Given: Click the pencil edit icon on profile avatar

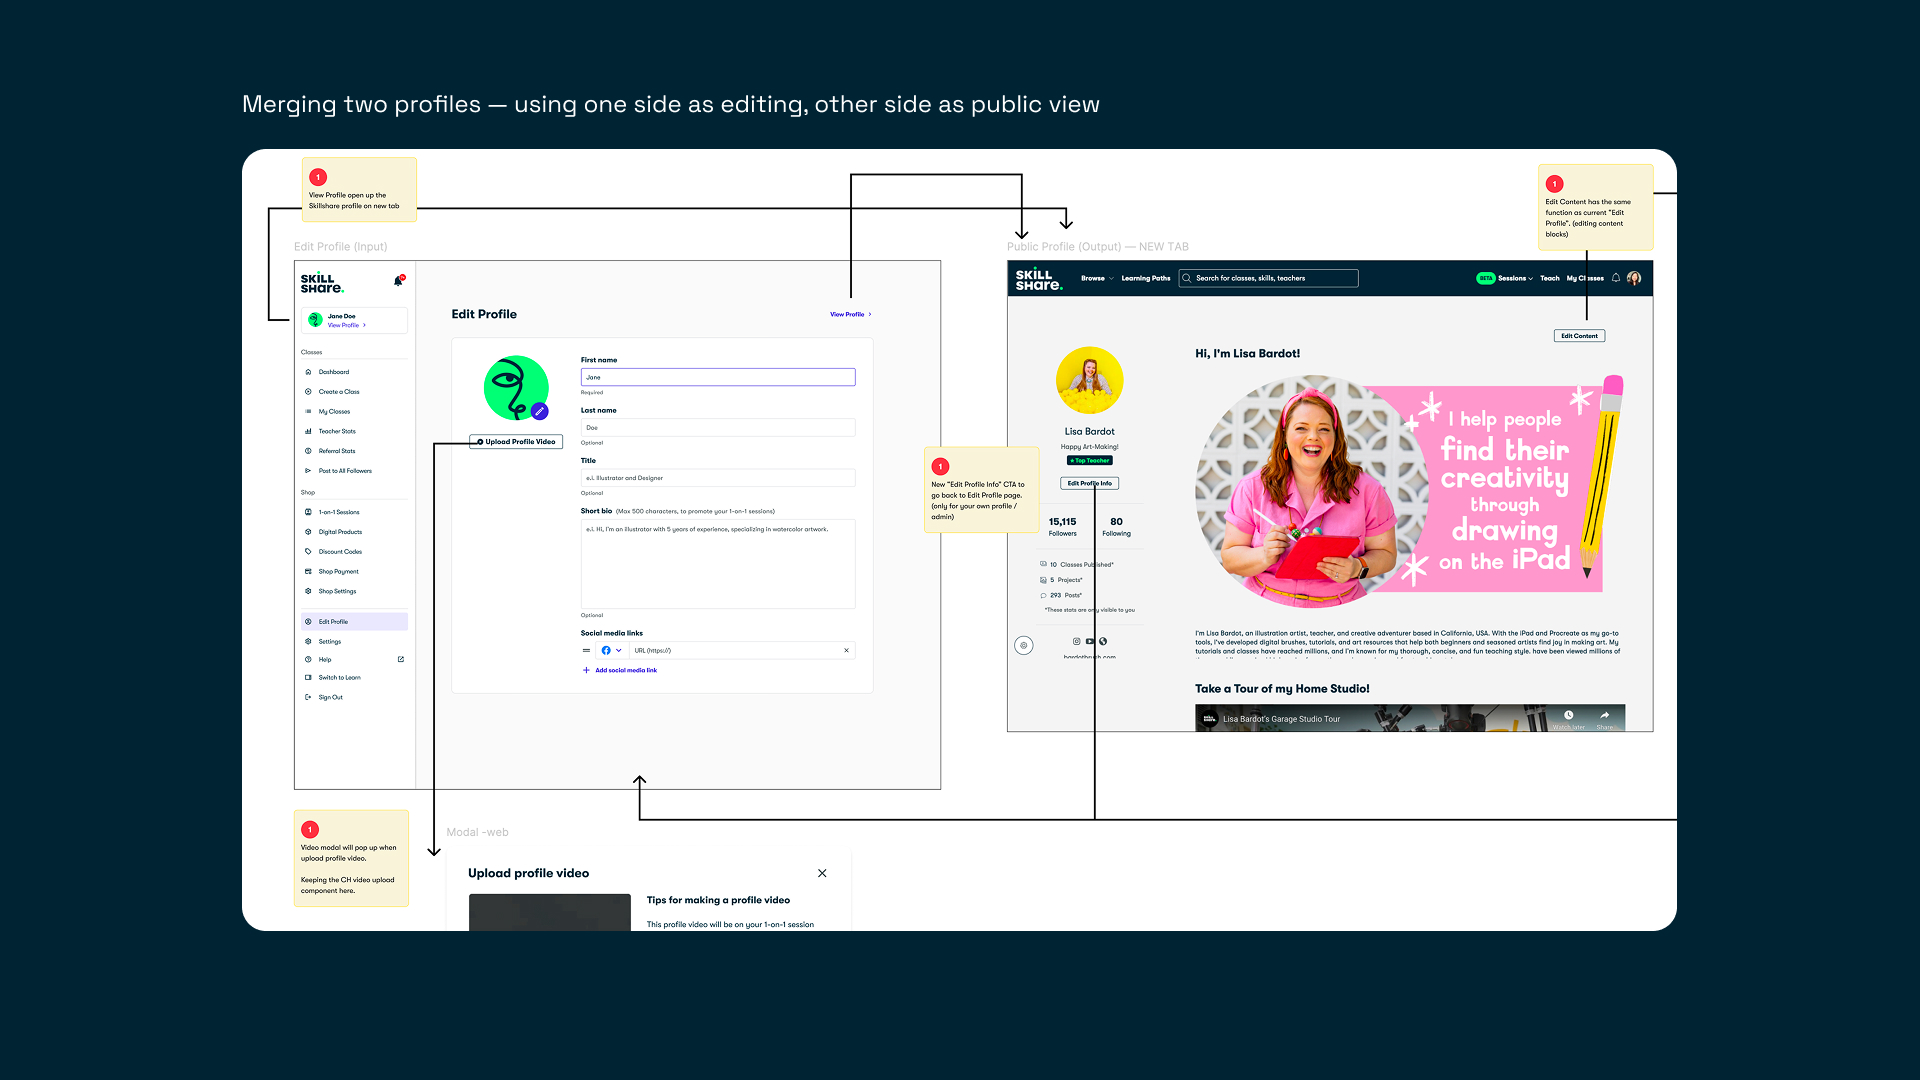Looking at the screenshot, I should click(x=540, y=411).
